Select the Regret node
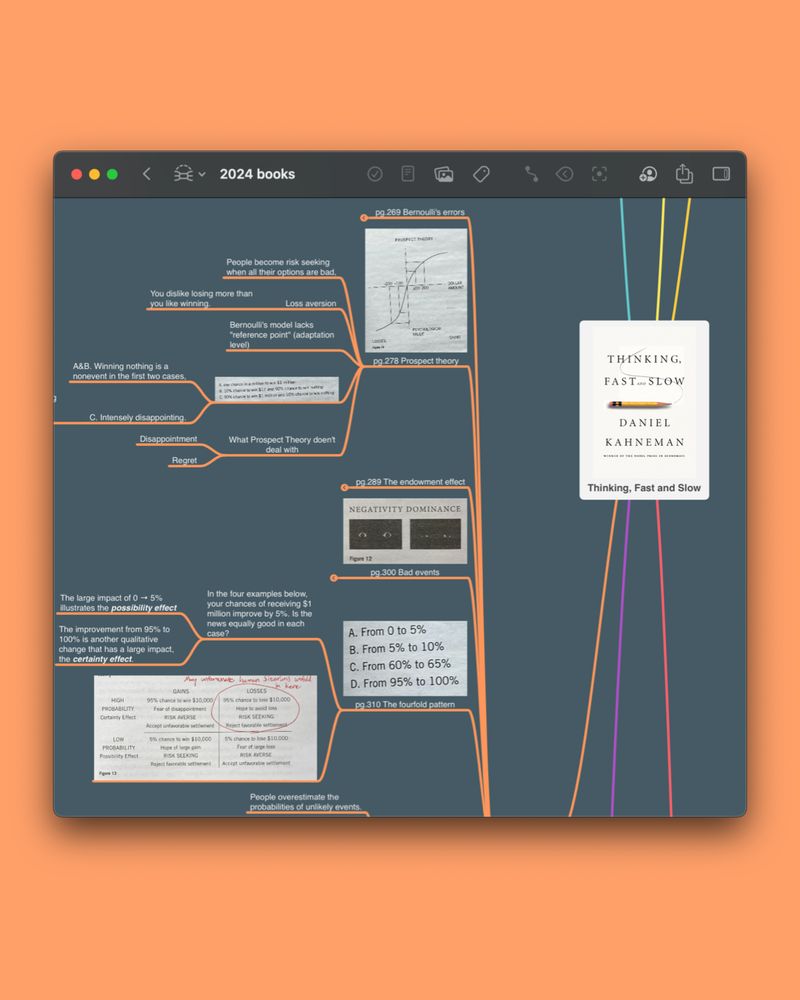The width and height of the screenshot is (800, 1000). coord(184,460)
